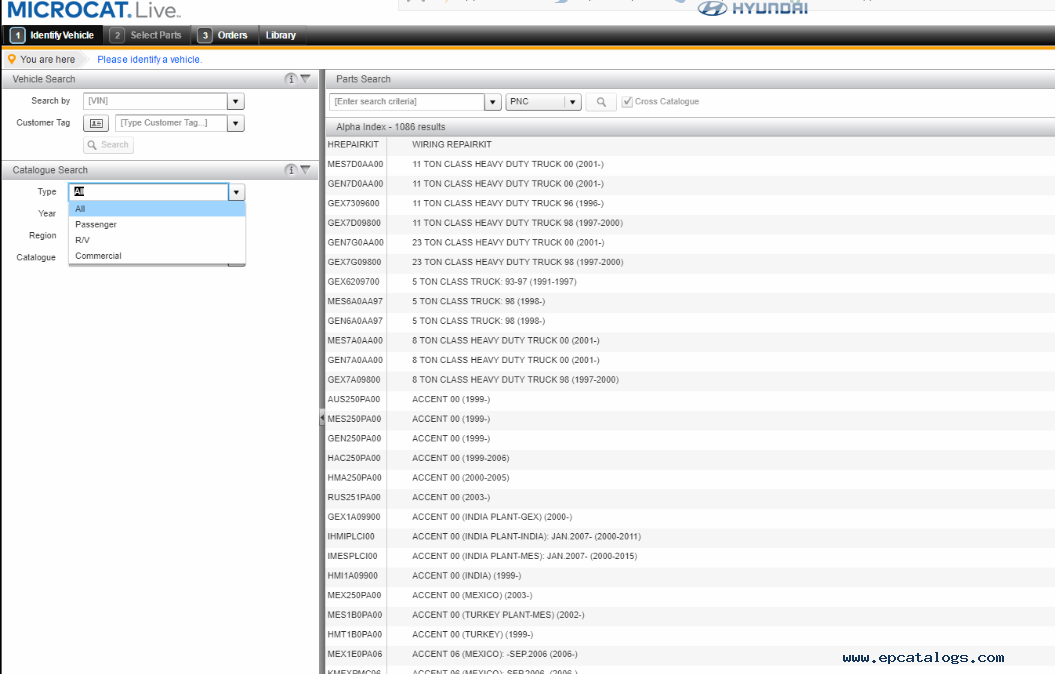Open the Customer Tag dropdown arrow
Screen dimensions: 1055x674
[236, 124]
